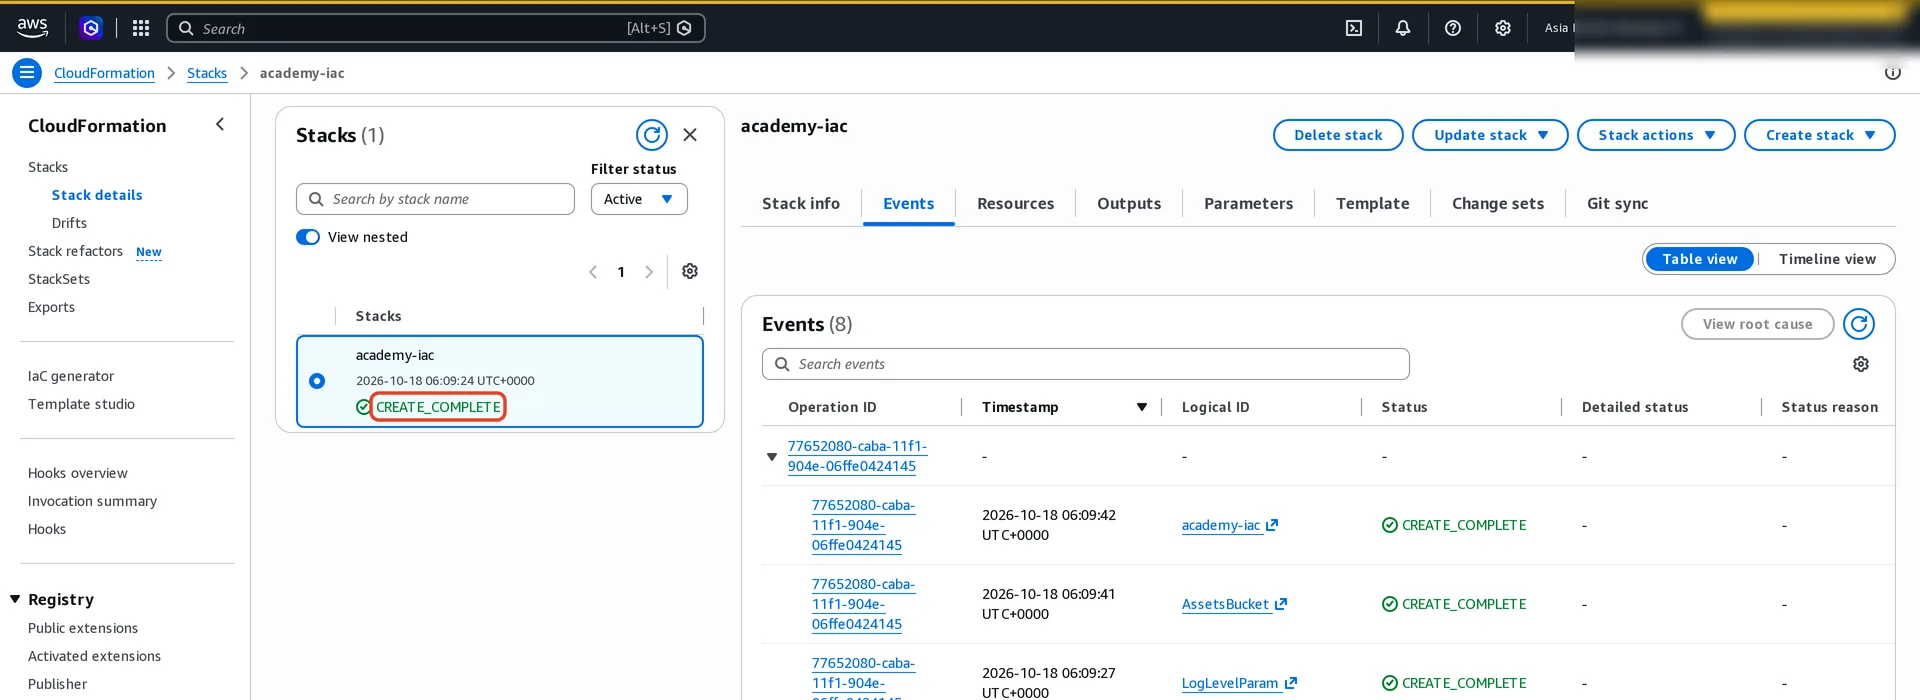The height and width of the screenshot is (700, 1920).
Task: Refresh the Stacks list
Action: (652, 135)
